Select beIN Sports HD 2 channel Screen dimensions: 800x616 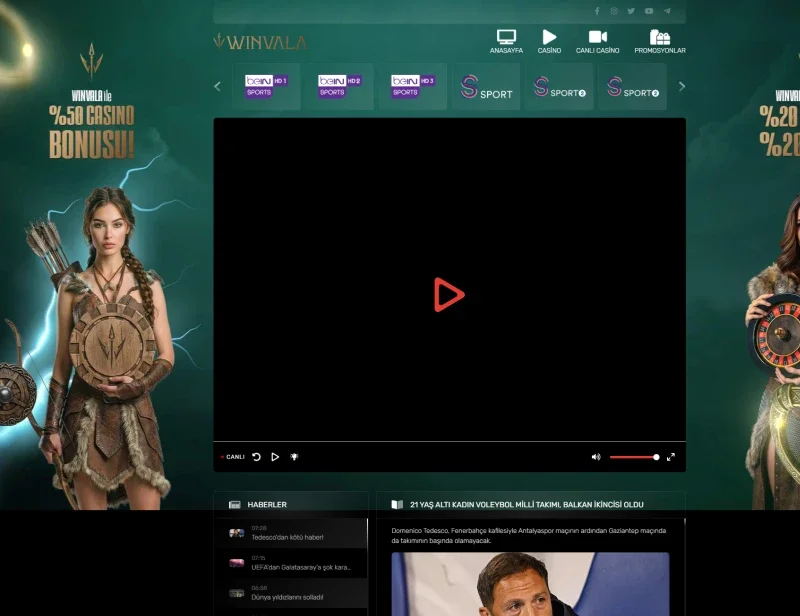(339, 86)
